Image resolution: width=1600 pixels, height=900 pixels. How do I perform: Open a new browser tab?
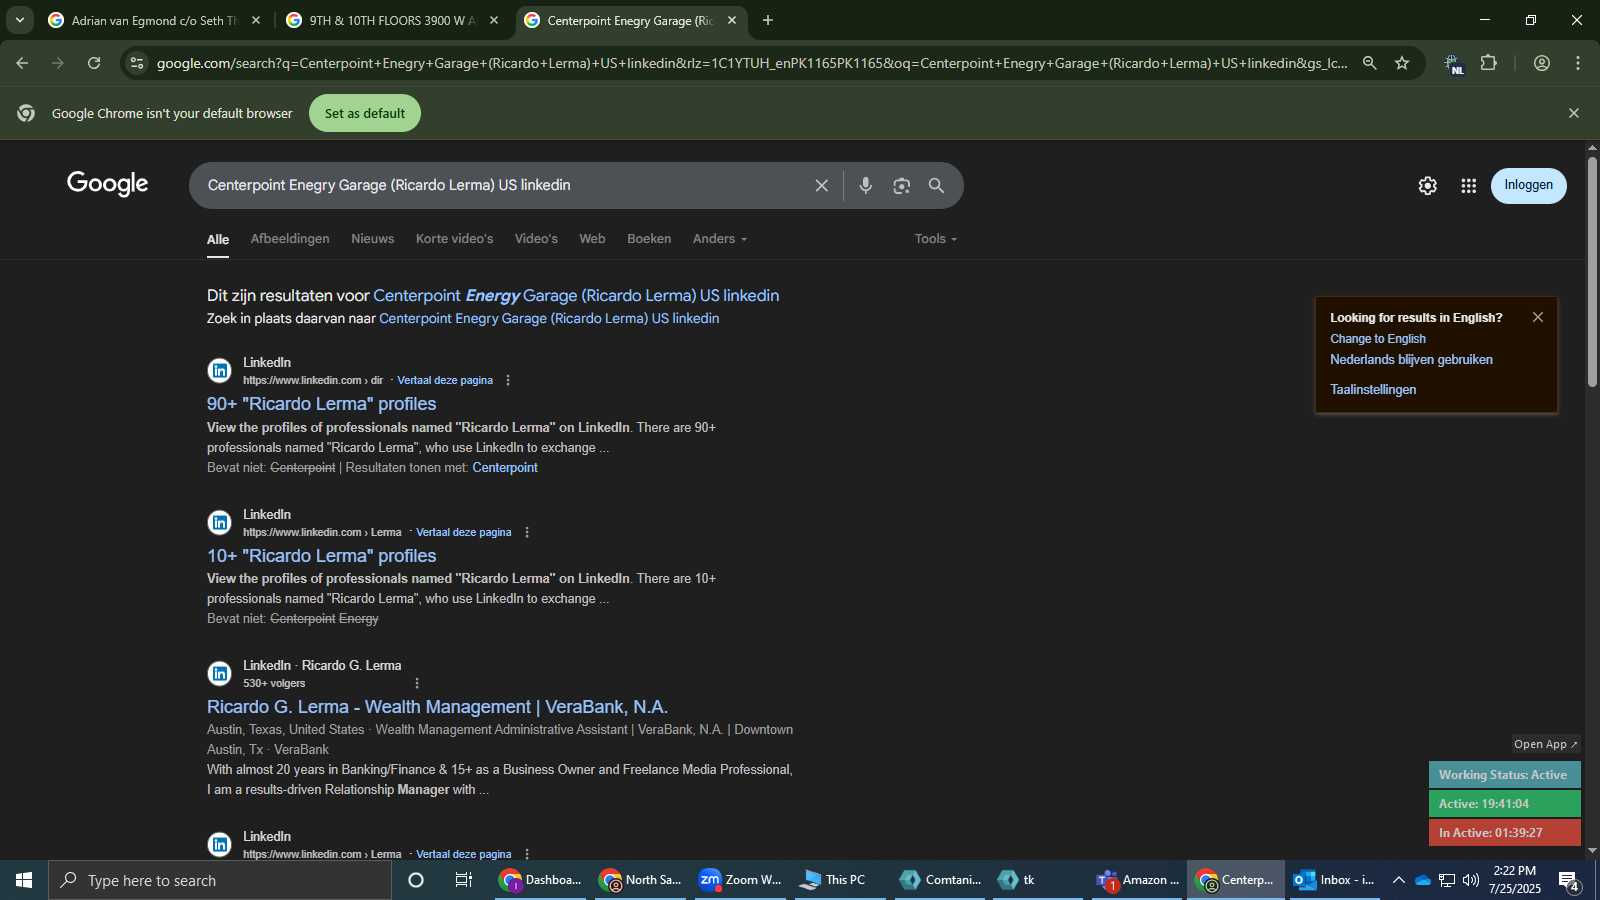point(767,20)
